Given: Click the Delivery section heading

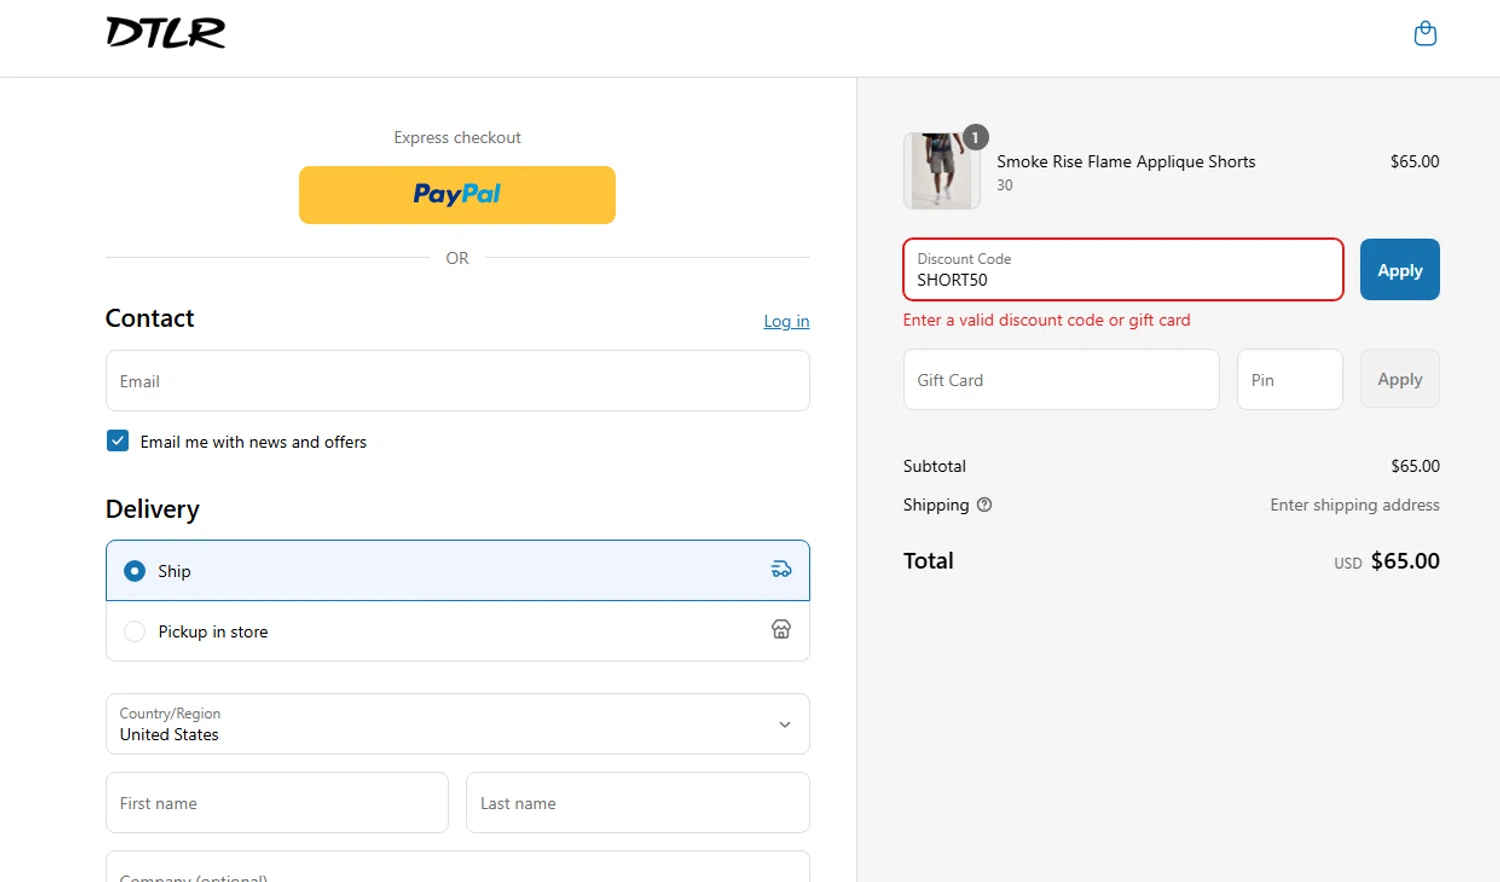Looking at the screenshot, I should [153, 509].
